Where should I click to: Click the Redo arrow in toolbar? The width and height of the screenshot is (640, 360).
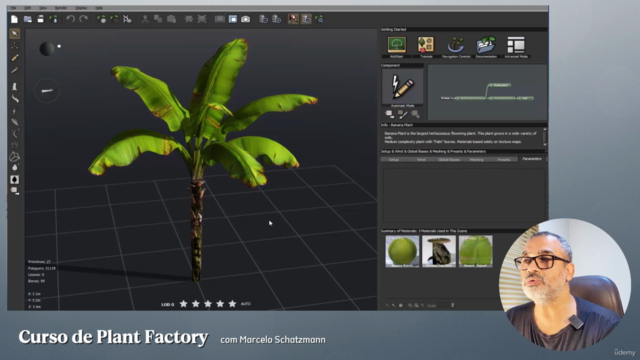[84, 19]
